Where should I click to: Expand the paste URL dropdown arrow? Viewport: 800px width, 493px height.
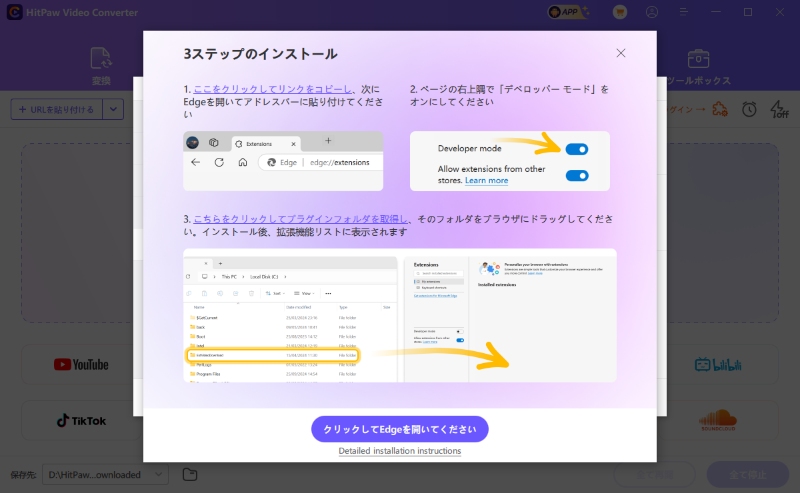(x=113, y=109)
